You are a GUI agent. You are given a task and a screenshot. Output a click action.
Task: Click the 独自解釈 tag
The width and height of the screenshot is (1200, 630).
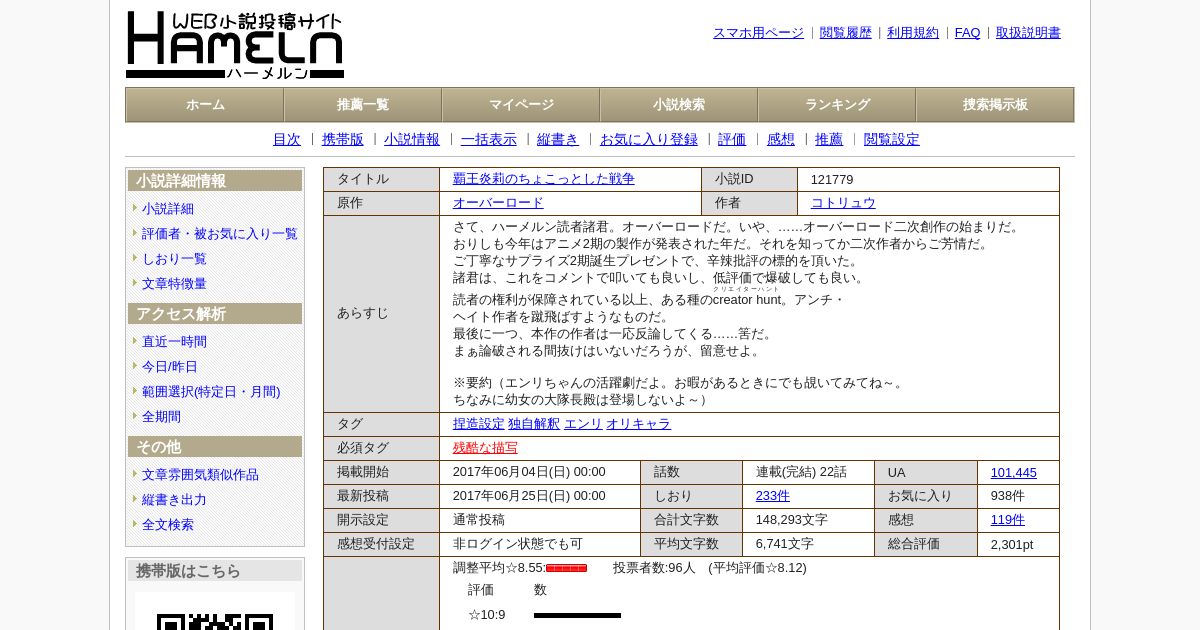click(534, 424)
